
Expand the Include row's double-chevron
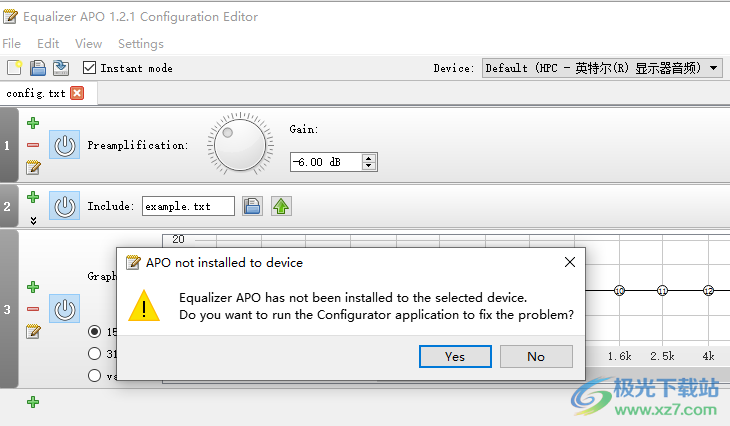tap(33, 221)
